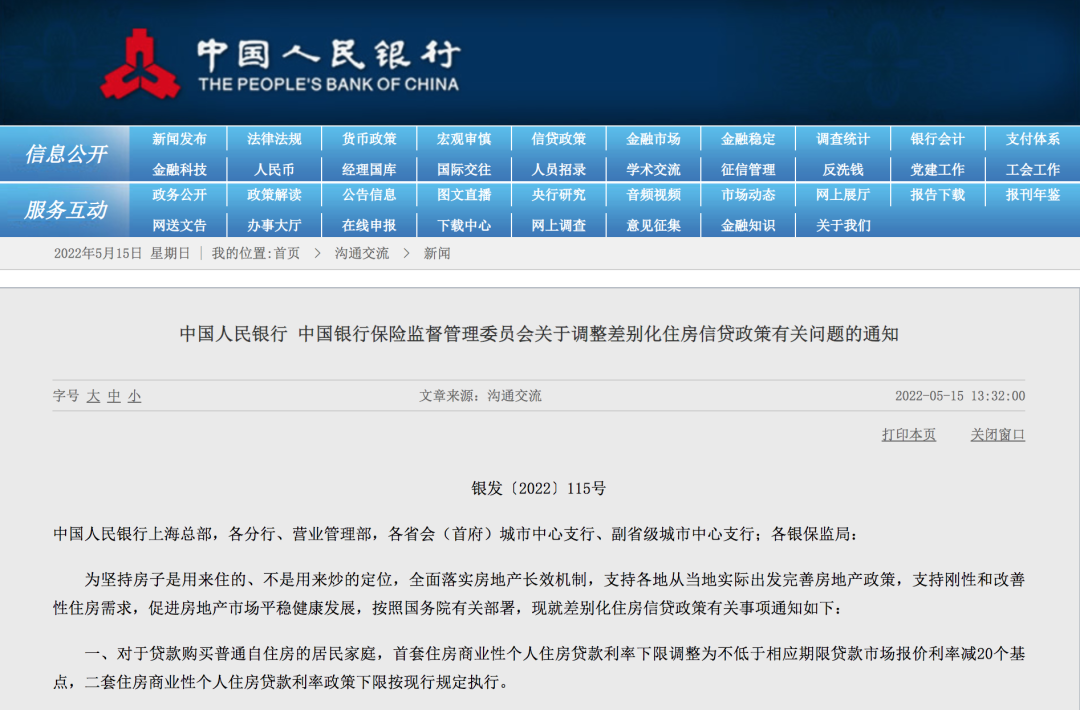
Task: Click the 关闭窗口 close window link
Action: point(997,435)
